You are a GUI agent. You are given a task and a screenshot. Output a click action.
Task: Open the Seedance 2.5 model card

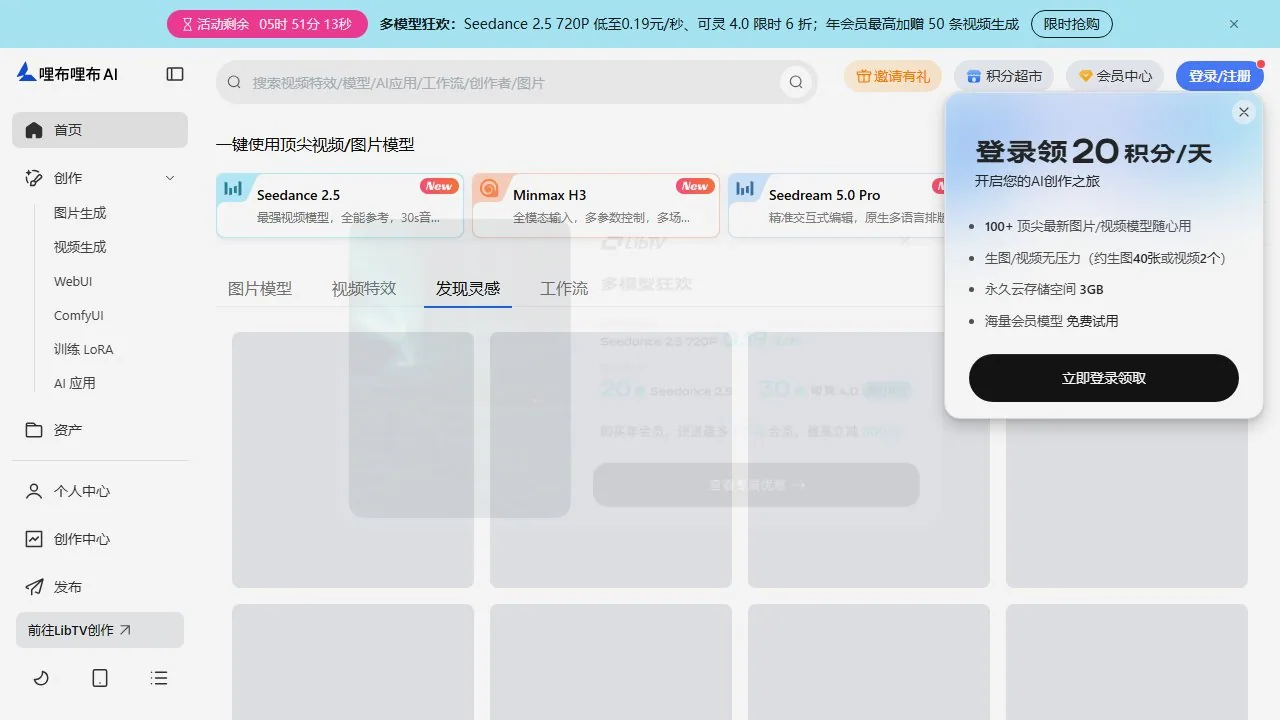340,206
